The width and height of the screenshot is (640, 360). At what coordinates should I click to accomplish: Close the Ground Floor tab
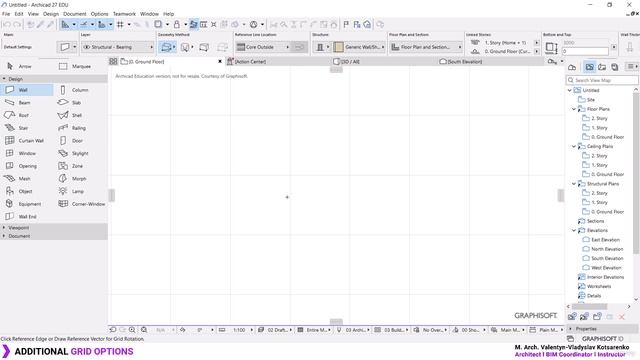[220, 62]
